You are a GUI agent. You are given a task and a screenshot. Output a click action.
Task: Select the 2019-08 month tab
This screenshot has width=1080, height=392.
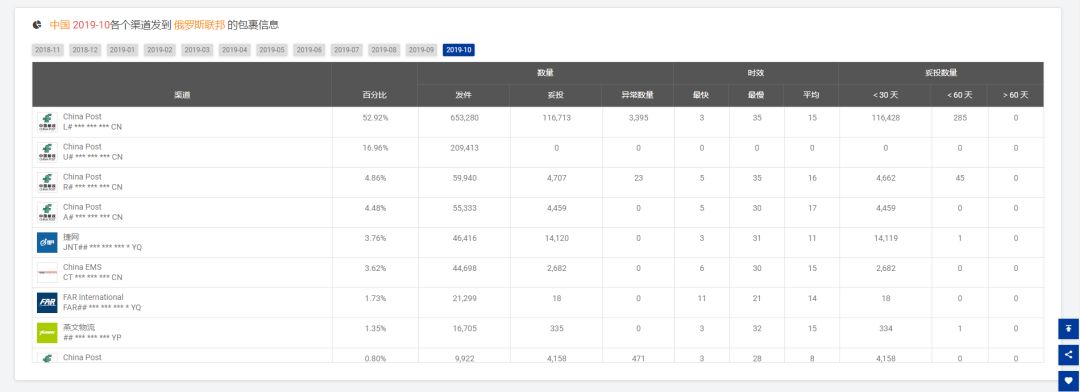(x=384, y=50)
